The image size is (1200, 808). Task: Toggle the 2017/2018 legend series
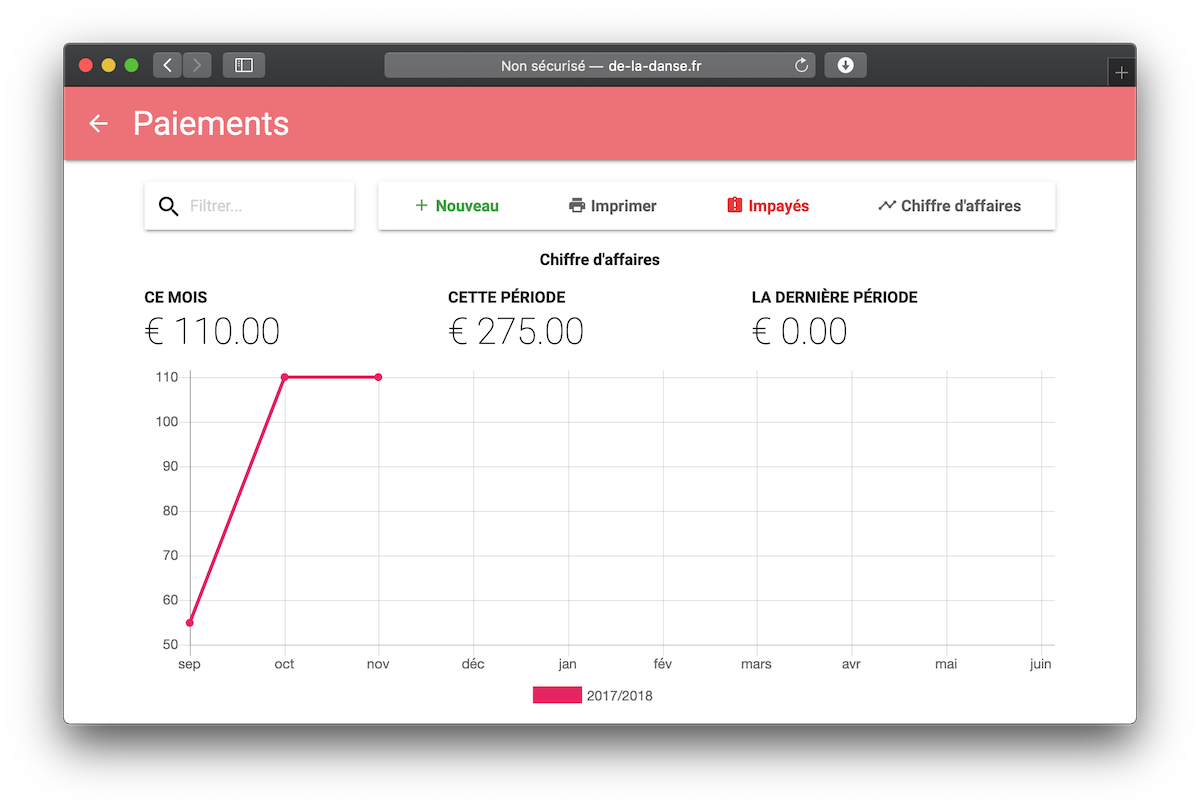pyautogui.click(x=557, y=695)
